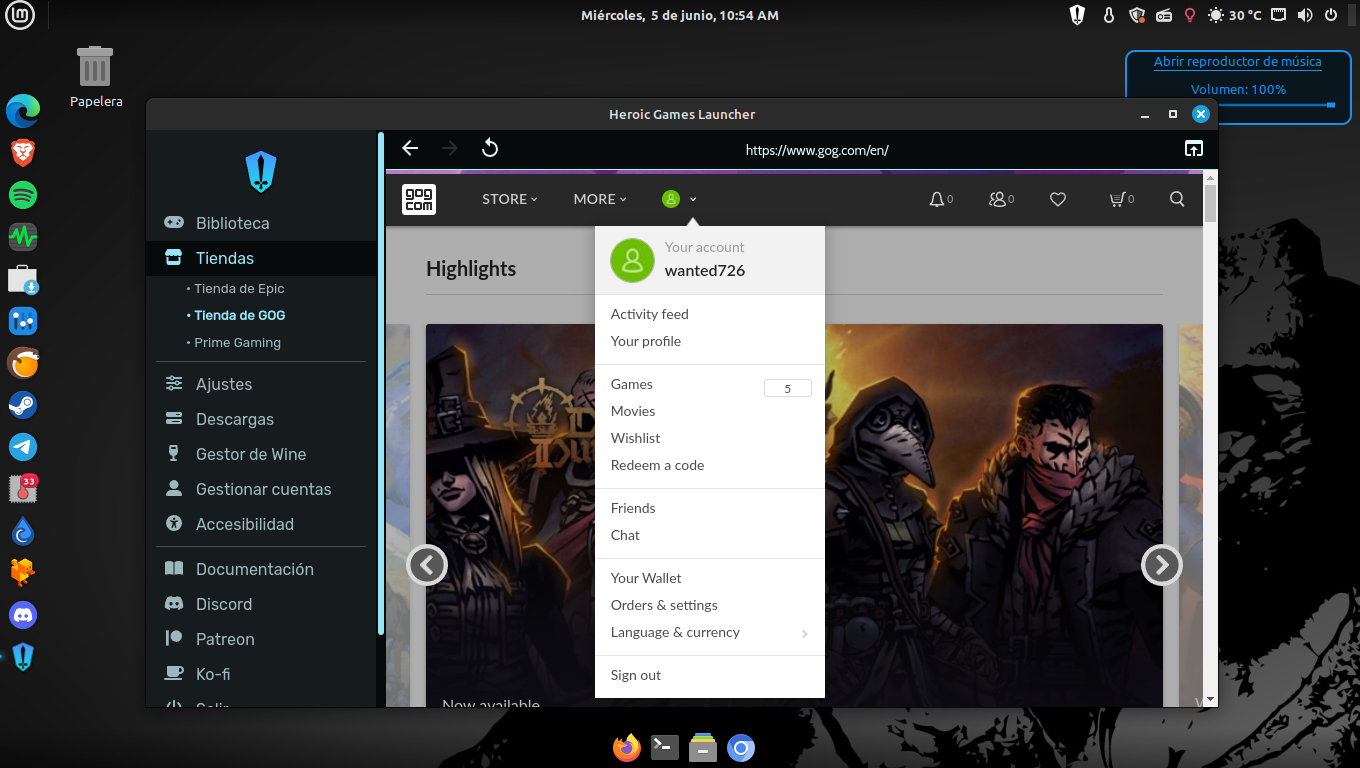Choose Sign out from account menu
Viewport: 1360px width, 768px height.
click(636, 675)
